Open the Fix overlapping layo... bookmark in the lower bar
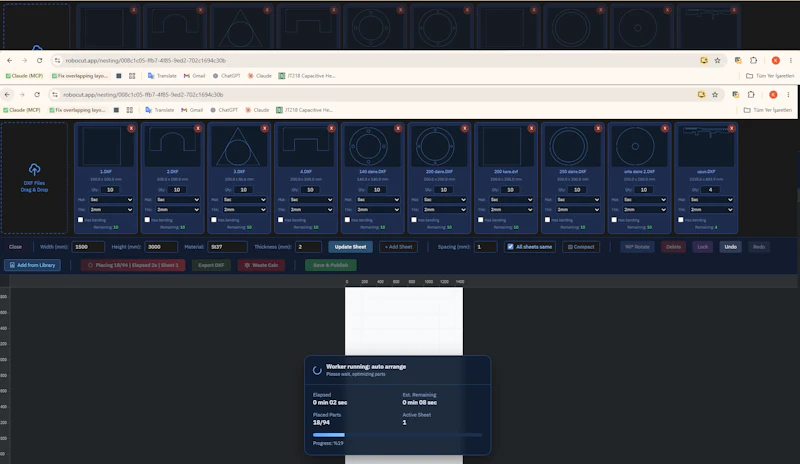This screenshot has width=800, height=464. pyautogui.click(x=78, y=110)
